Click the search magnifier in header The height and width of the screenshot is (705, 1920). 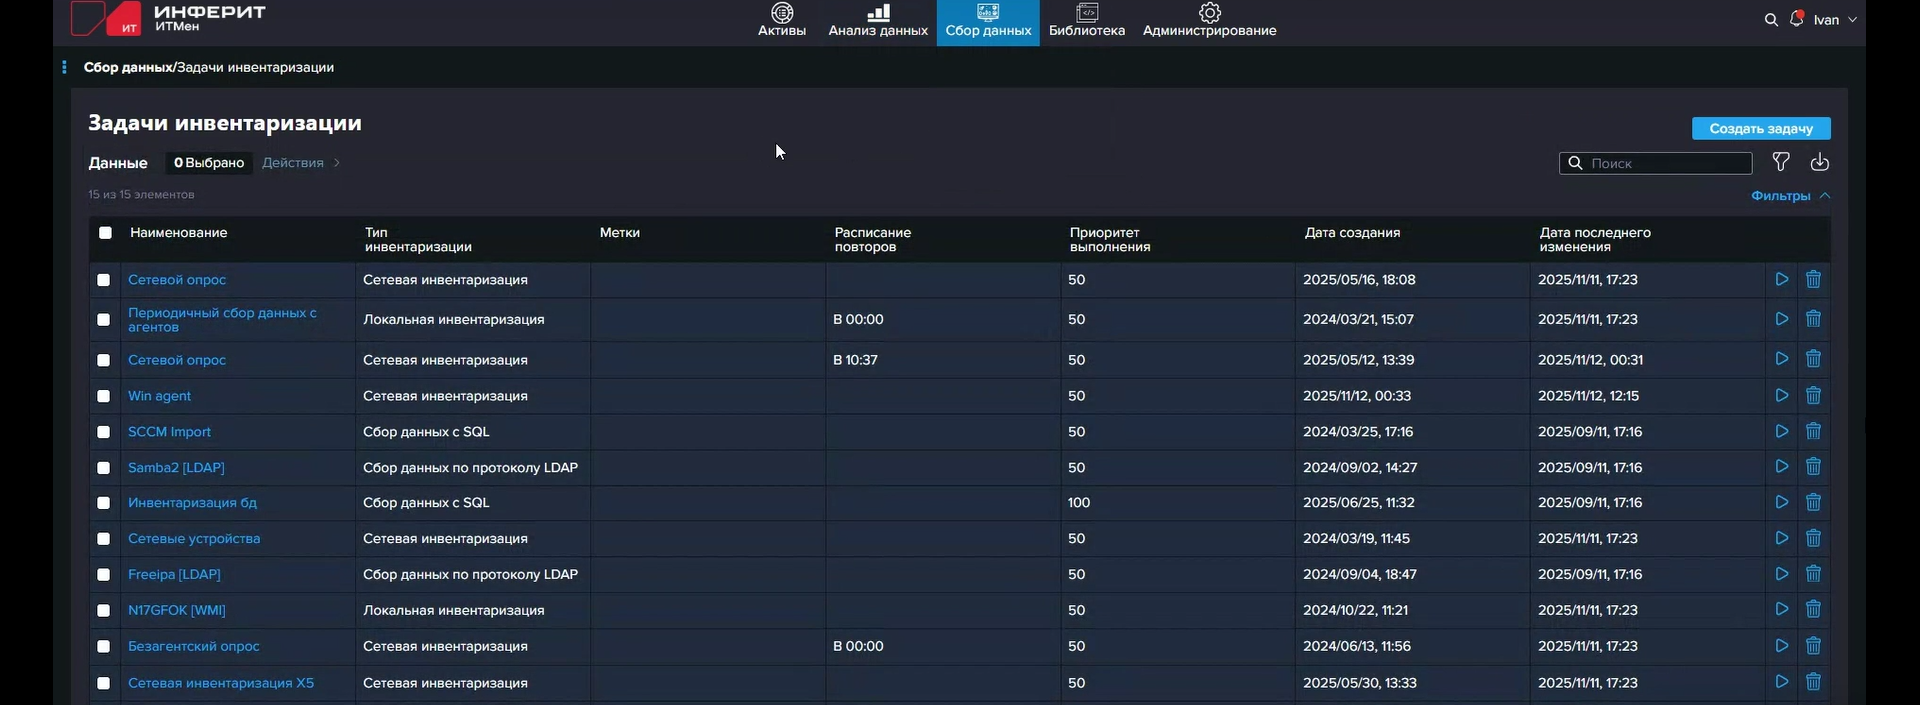pos(1770,20)
